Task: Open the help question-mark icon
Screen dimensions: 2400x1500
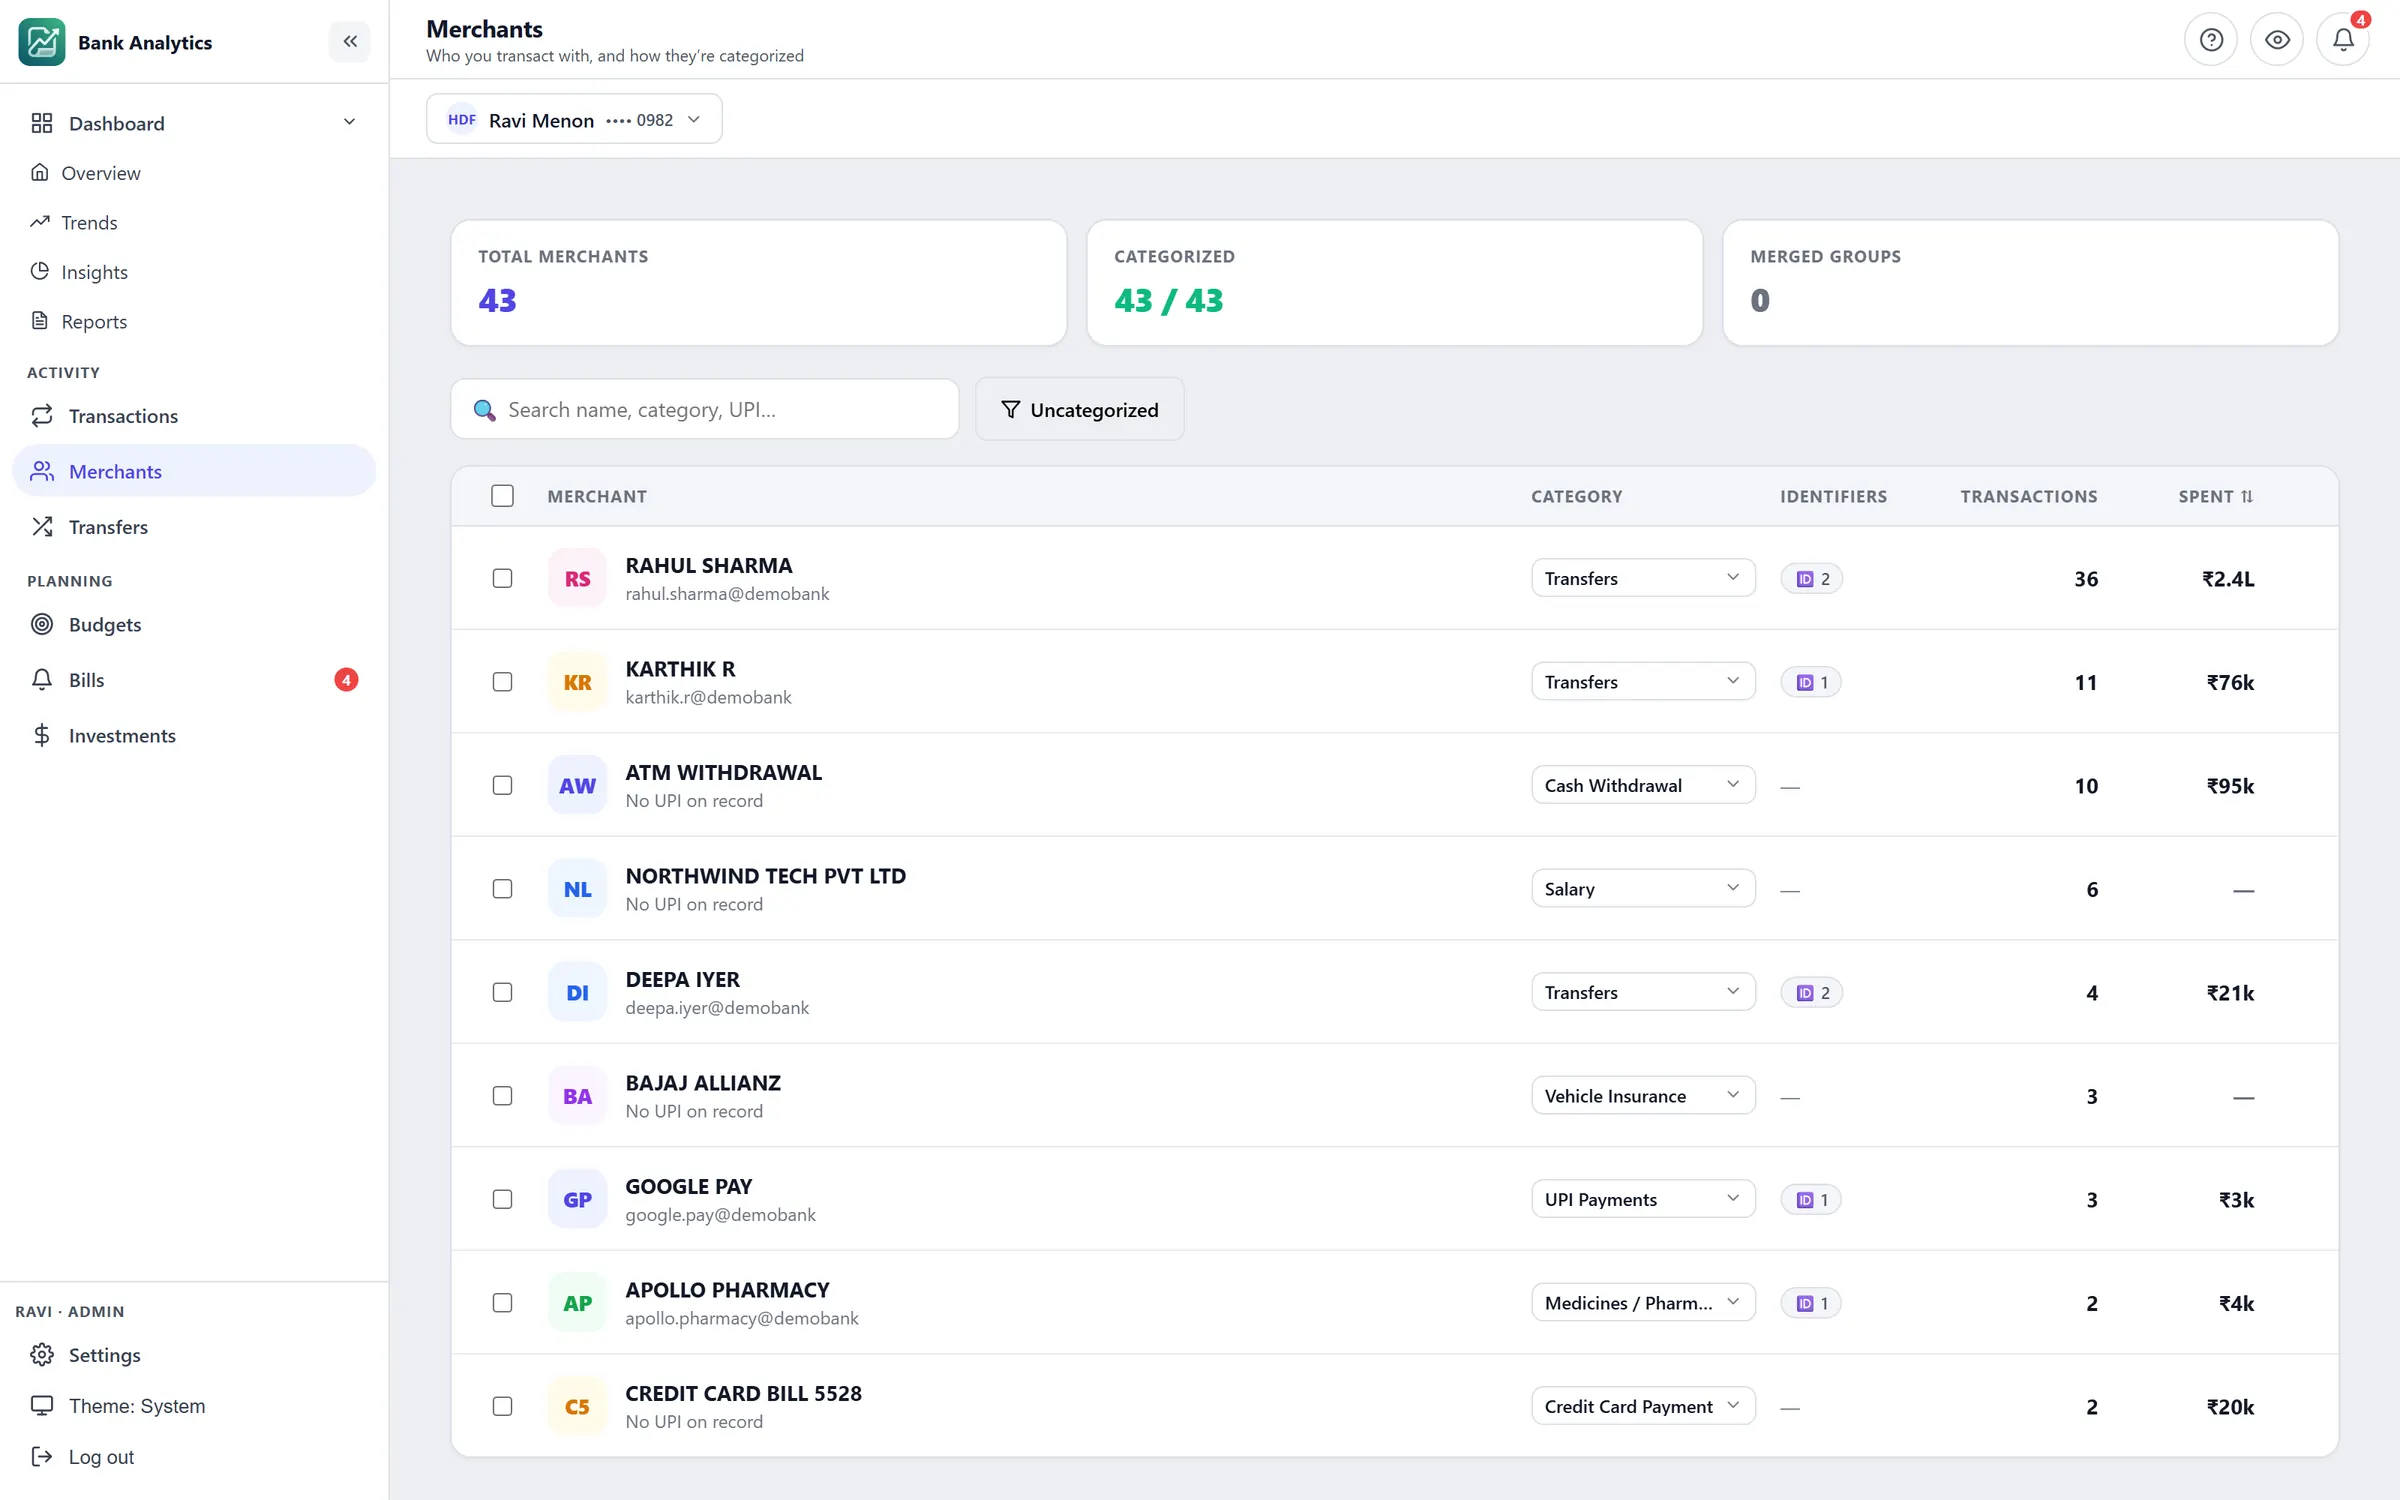Action: 2211,40
